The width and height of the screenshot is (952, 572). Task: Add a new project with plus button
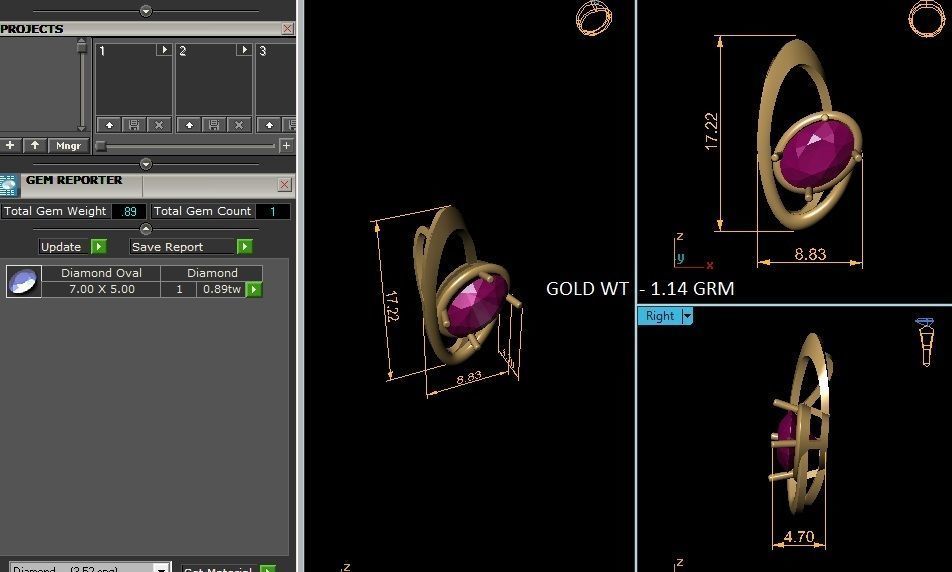point(10,145)
